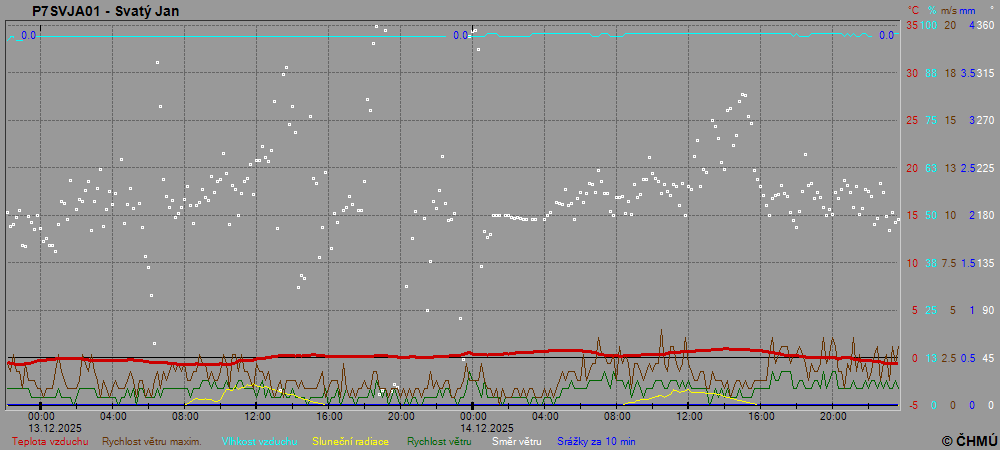
Task: Select the 13.12.2025 date label
Action: [41, 426]
